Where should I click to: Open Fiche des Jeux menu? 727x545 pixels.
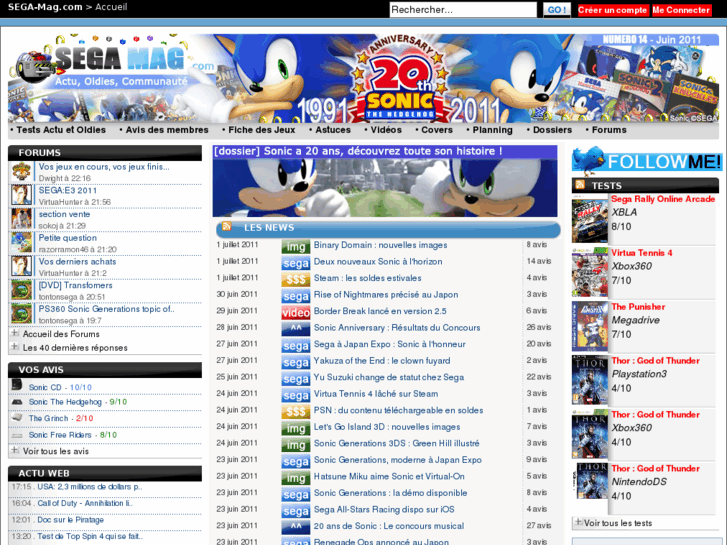[x=261, y=130]
